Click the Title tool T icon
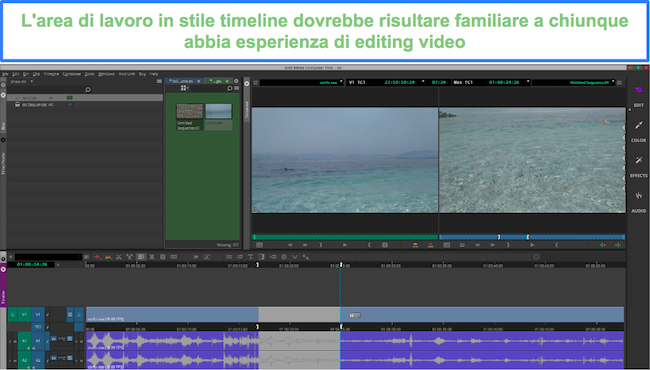 [x=251, y=257]
